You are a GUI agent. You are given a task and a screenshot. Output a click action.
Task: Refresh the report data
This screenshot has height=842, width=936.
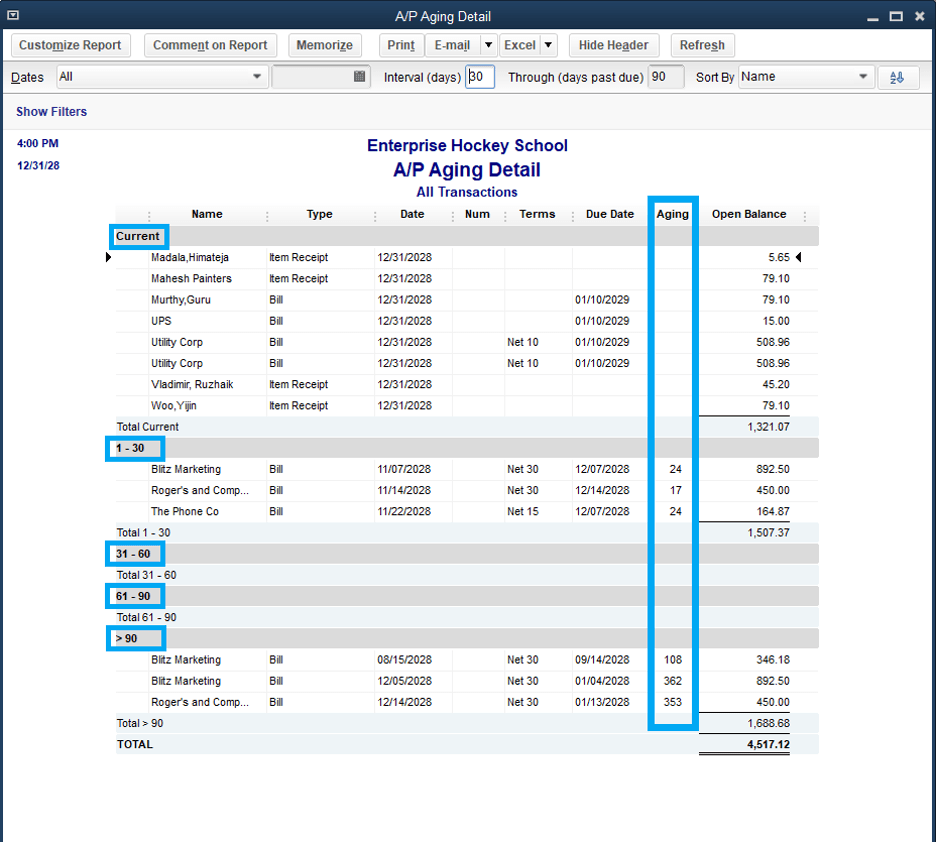click(702, 45)
